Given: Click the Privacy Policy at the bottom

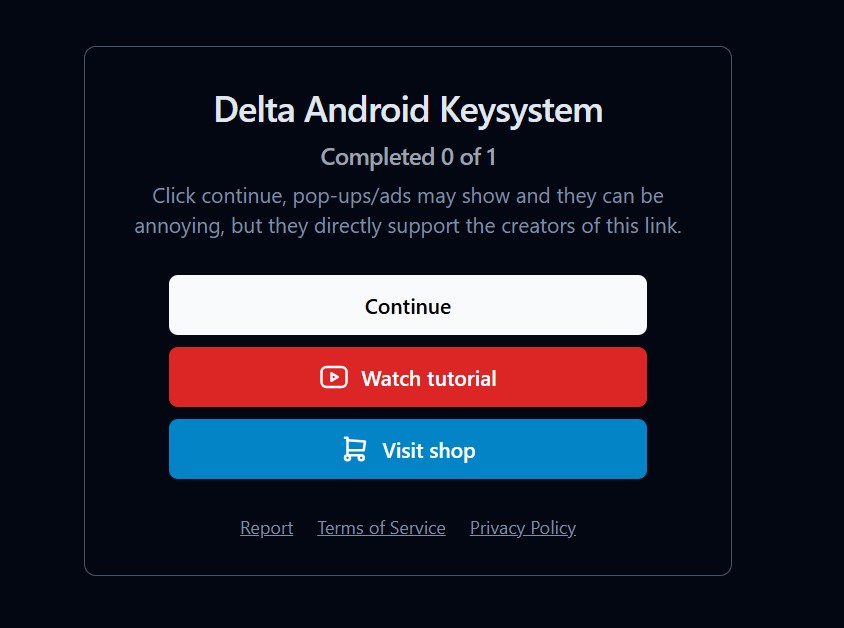Looking at the screenshot, I should [x=522, y=527].
